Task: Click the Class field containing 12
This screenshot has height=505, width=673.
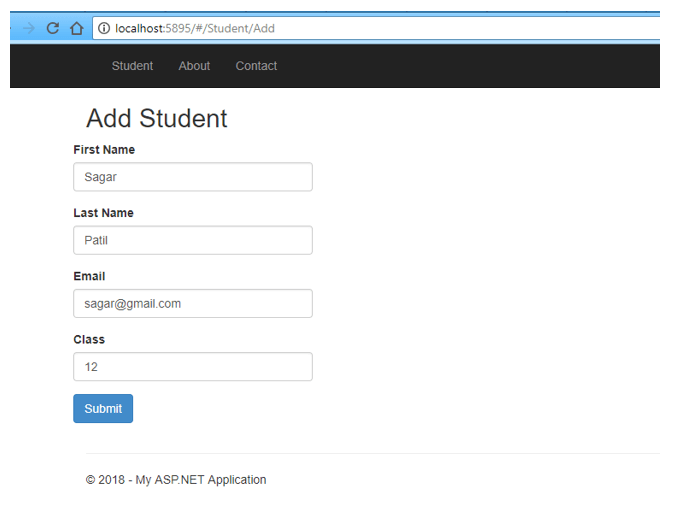Action: point(193,367)
